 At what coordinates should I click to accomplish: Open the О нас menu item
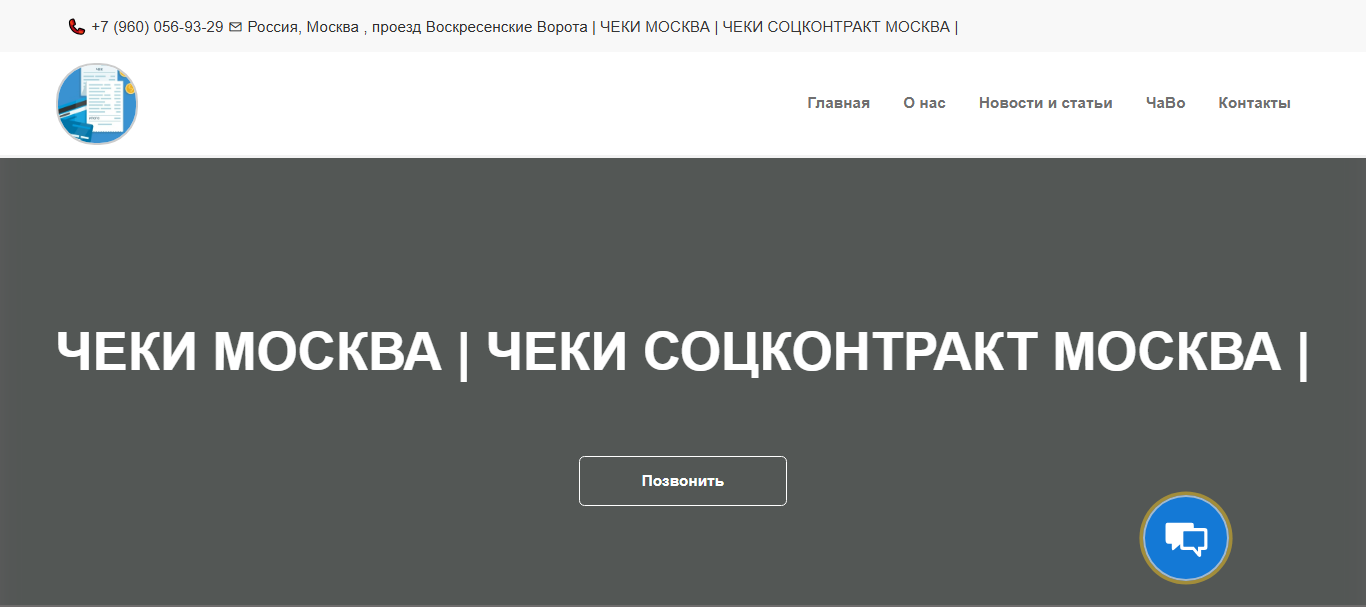pos(924,103)
